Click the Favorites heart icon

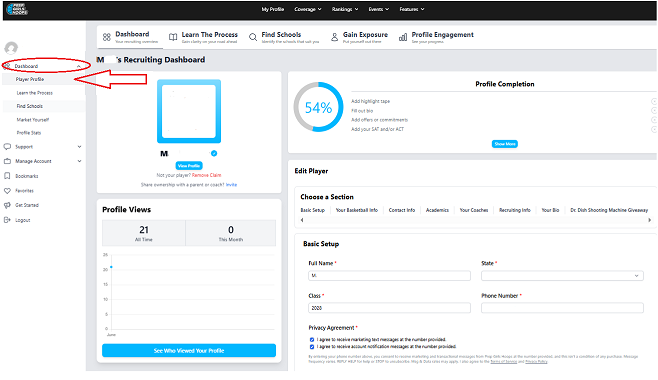[7, 190]
